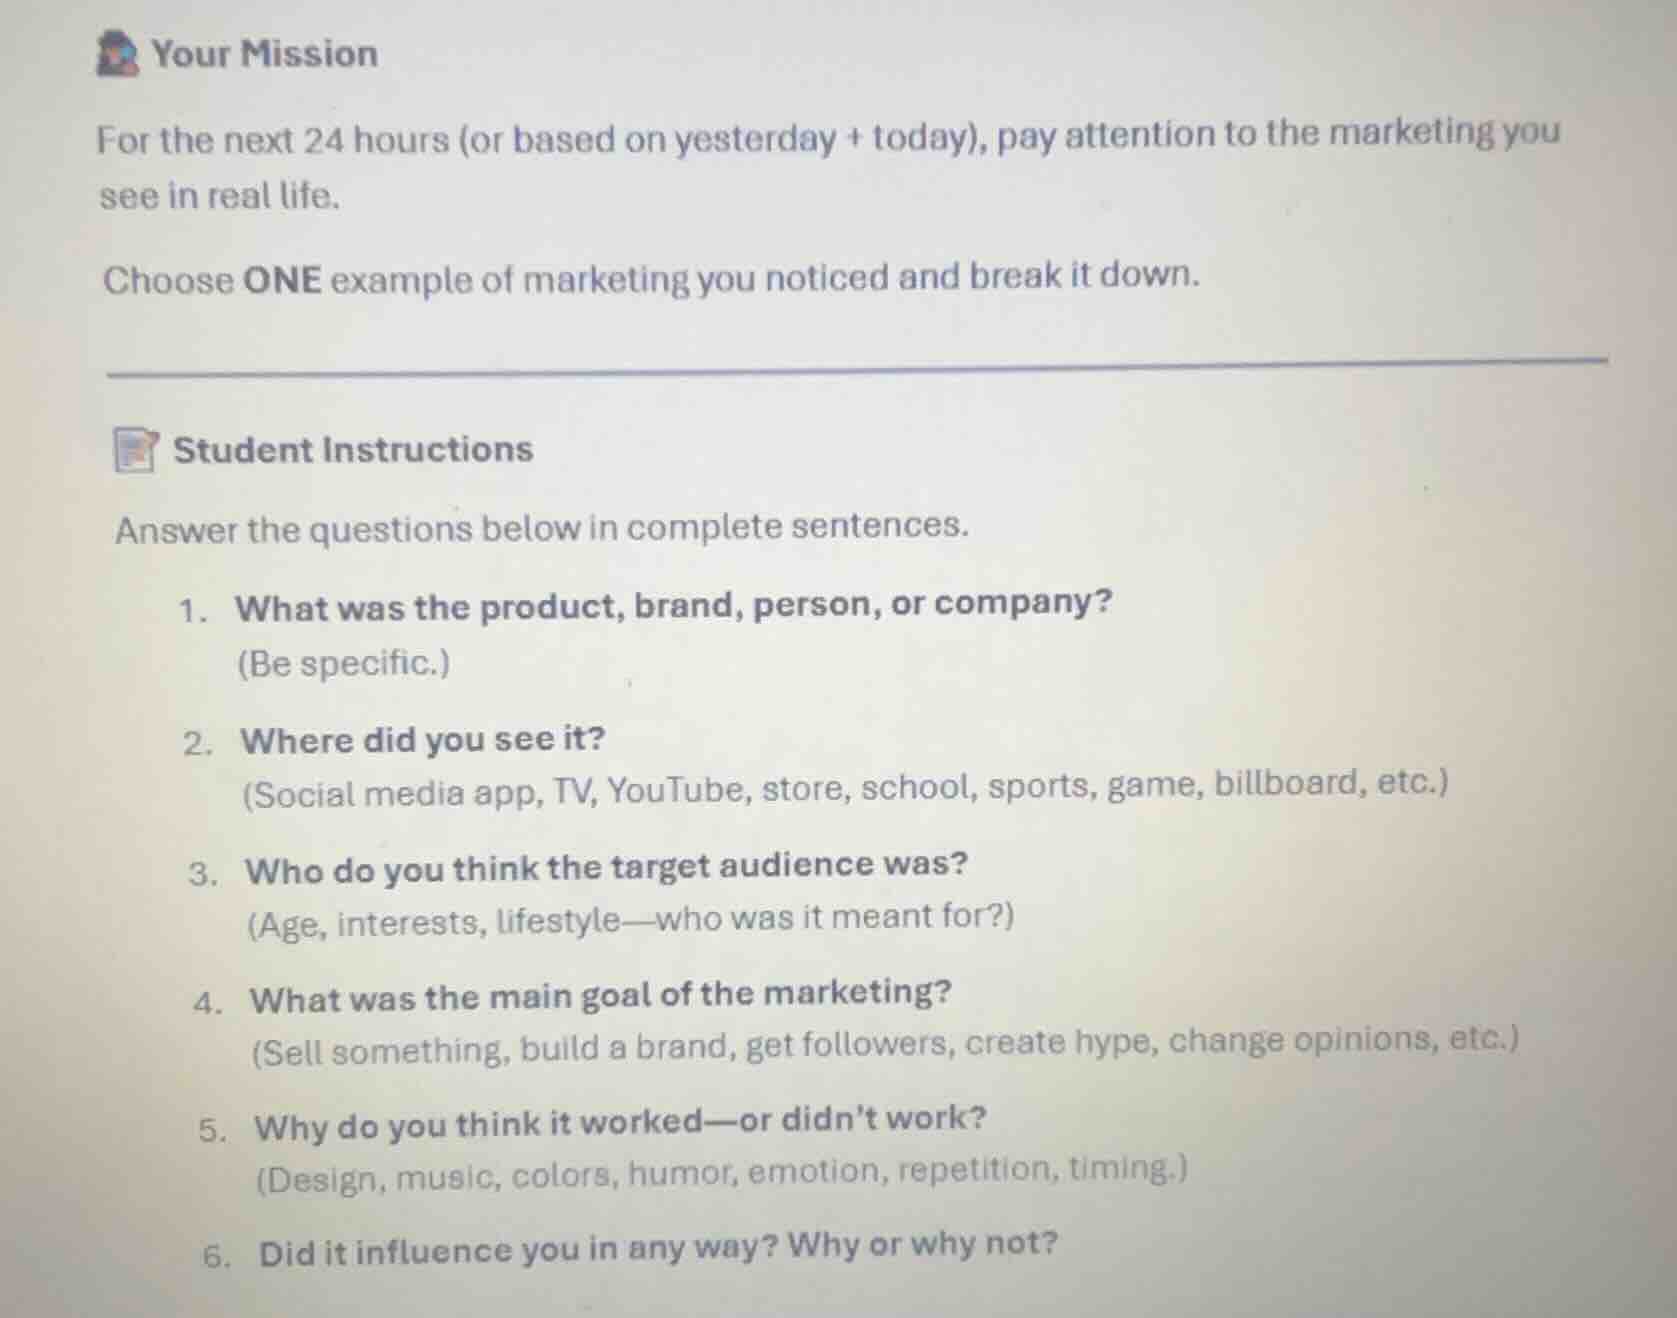Click the "Did it influence you" question
The width and height of the screenshot is (1677, 1318).
coord(658,1249)
